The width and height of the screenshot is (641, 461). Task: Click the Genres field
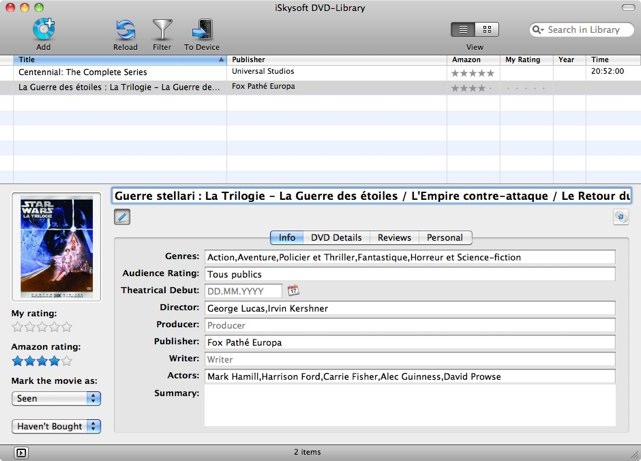point(410,257)
